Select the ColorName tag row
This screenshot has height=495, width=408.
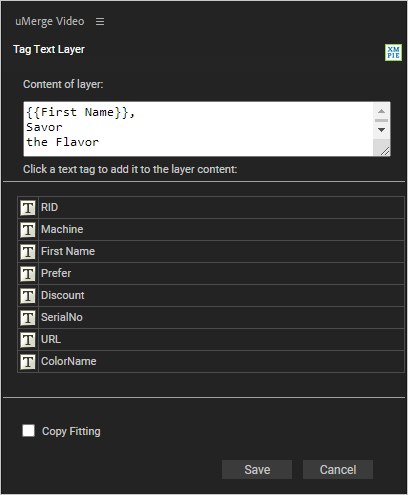(211, 362)
